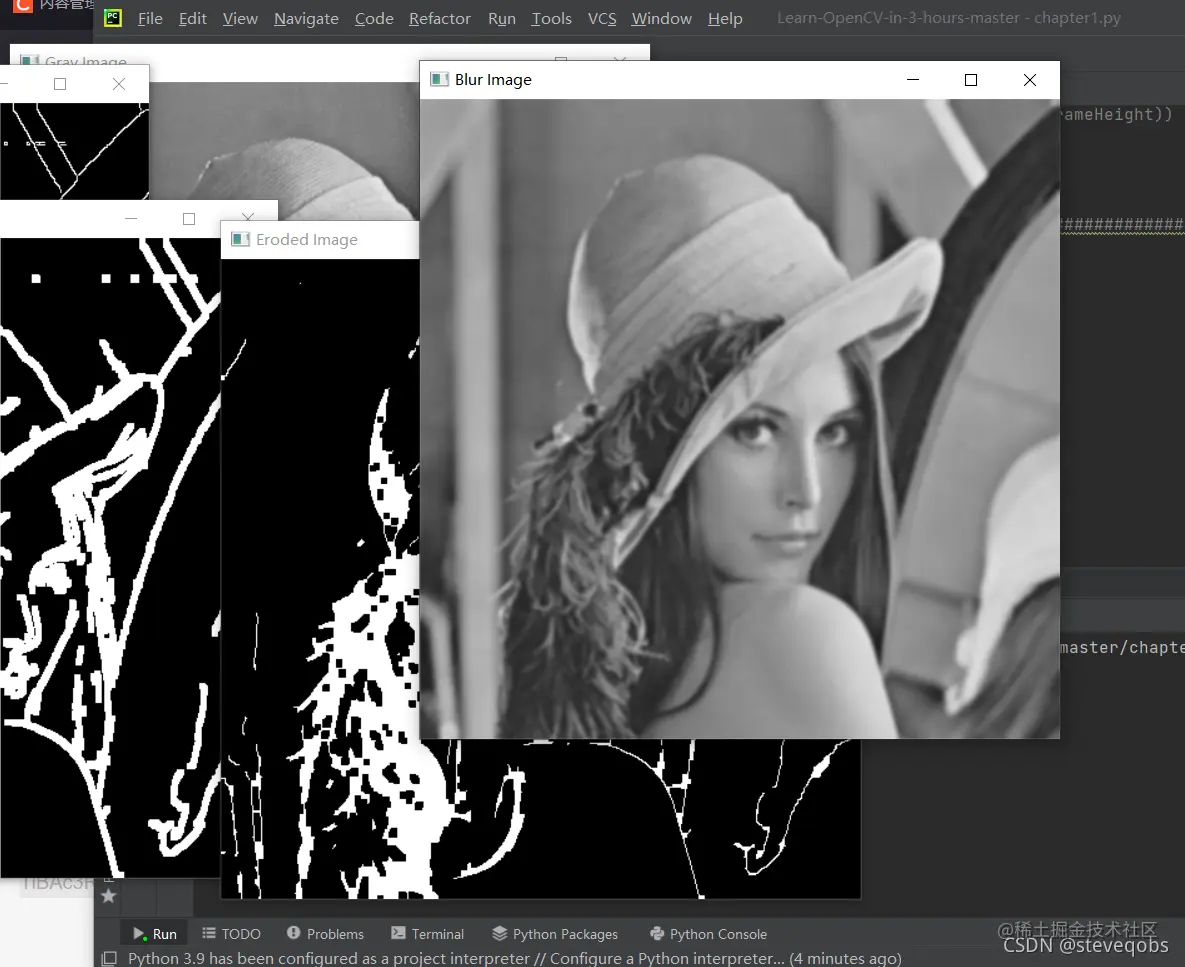Toggle tool window bars icon in status bar
Image resolution: width=1185 pixels, height=967 pixels.
[x=110, y=958]
